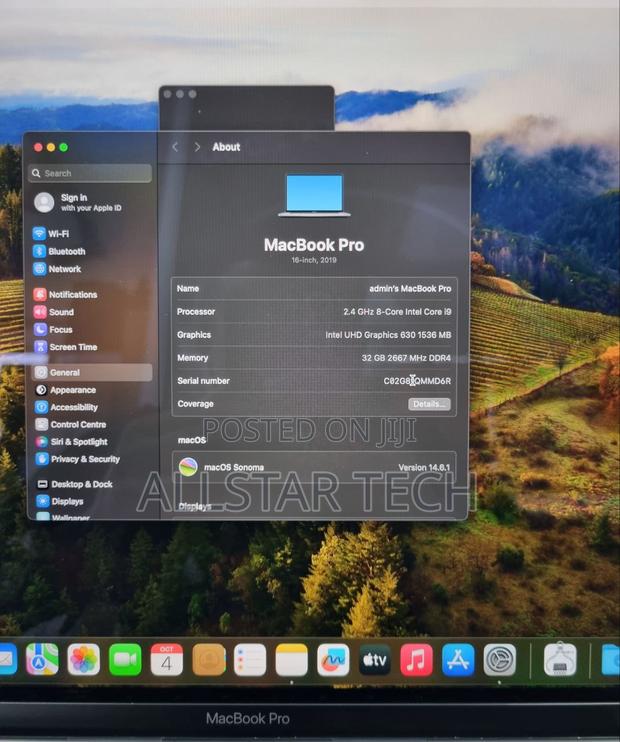Open Notes from the Dock
This screenshot has width=620, height=742.
pyautogui.click(x=292, y=659)
